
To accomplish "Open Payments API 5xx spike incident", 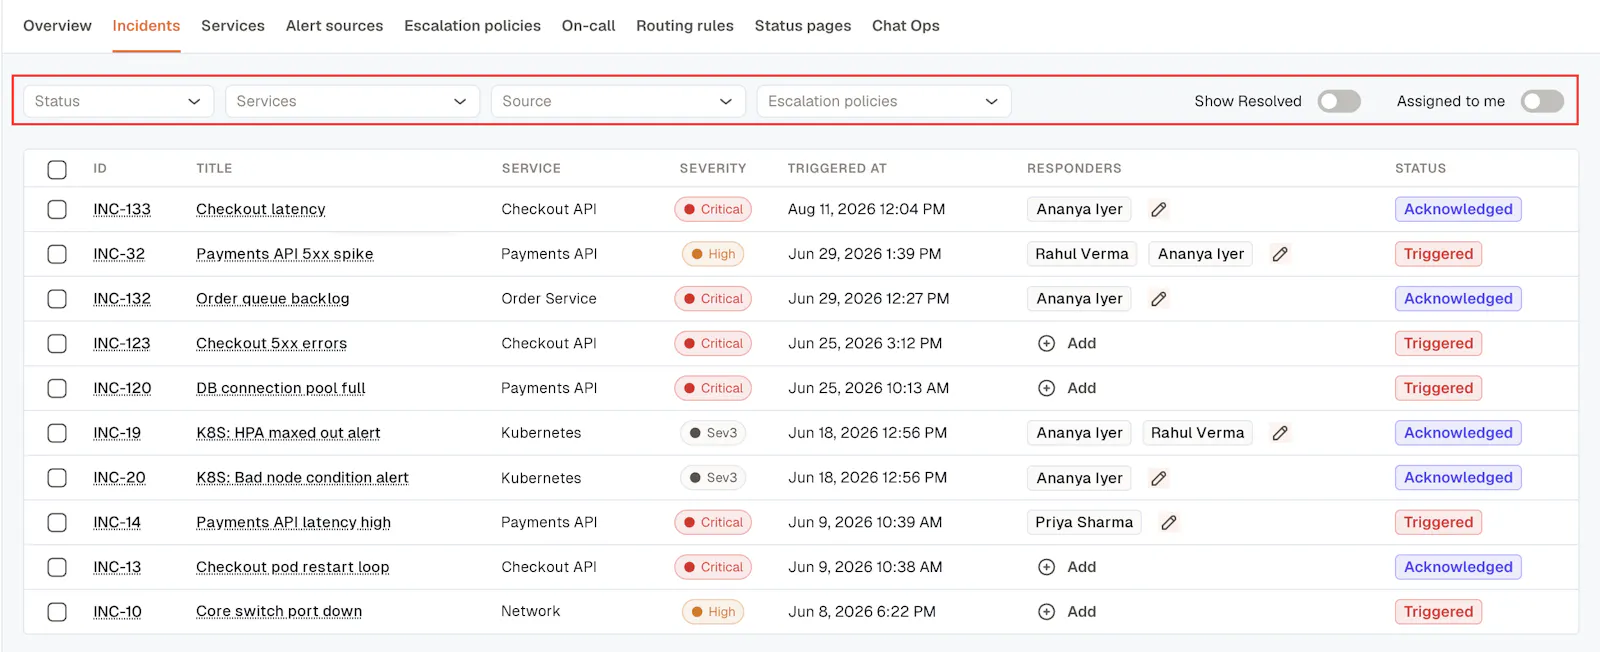I will pyautogui.click(x=285, y=254).
